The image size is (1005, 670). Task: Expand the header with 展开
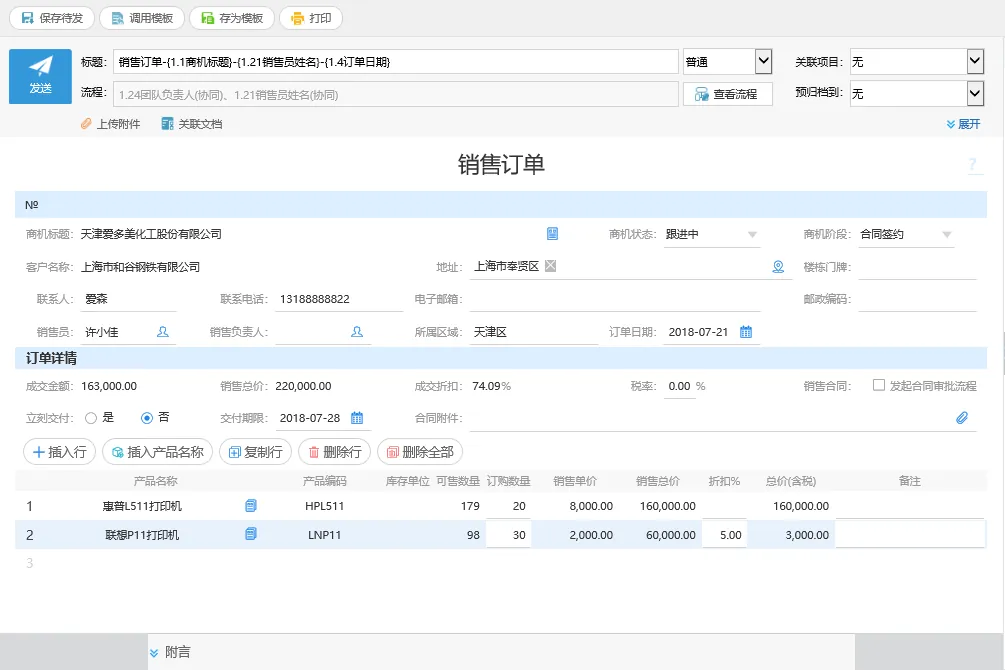tap(963, 124)
